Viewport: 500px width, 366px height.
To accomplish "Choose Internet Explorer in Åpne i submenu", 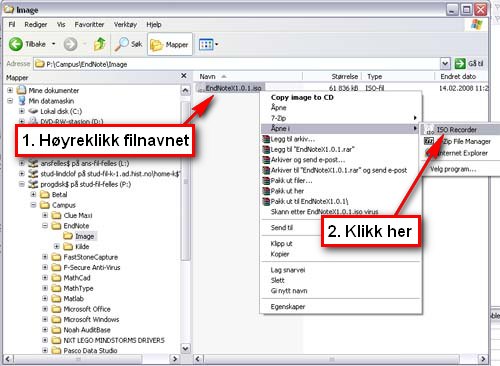I will 460,153.
